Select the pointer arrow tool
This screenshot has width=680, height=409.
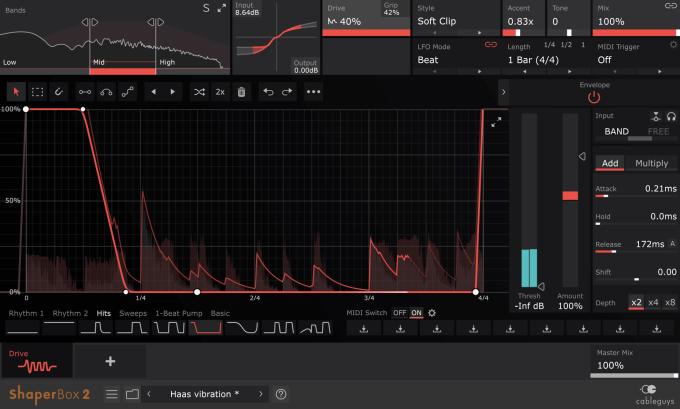(x=16, y=92)
